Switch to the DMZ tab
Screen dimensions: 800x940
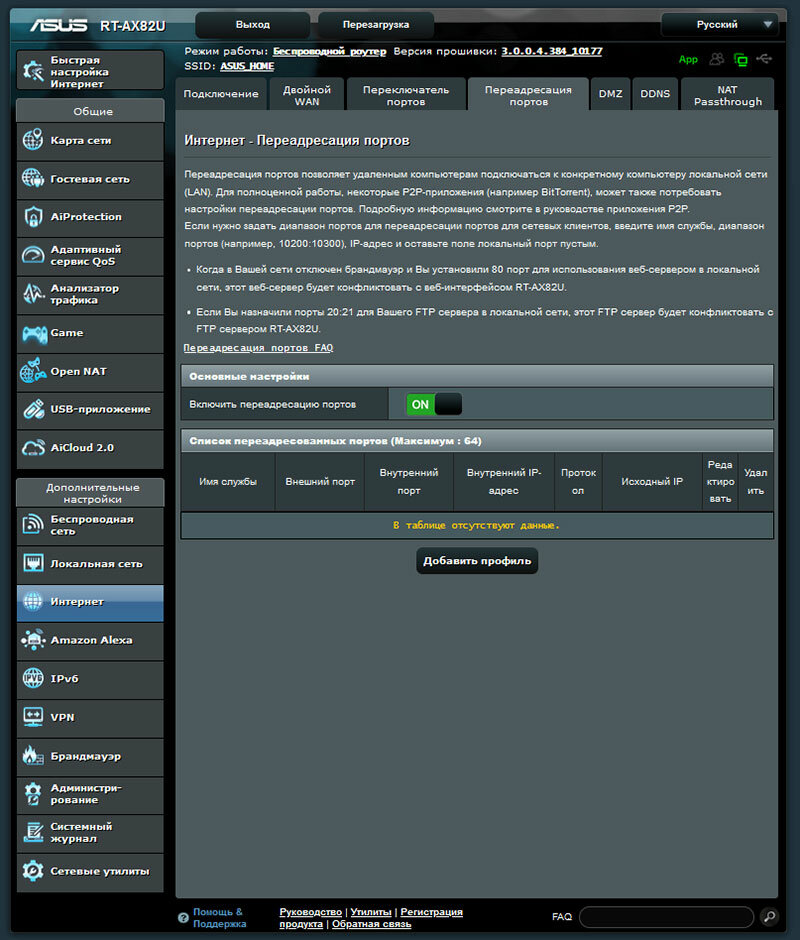[610, 94]
